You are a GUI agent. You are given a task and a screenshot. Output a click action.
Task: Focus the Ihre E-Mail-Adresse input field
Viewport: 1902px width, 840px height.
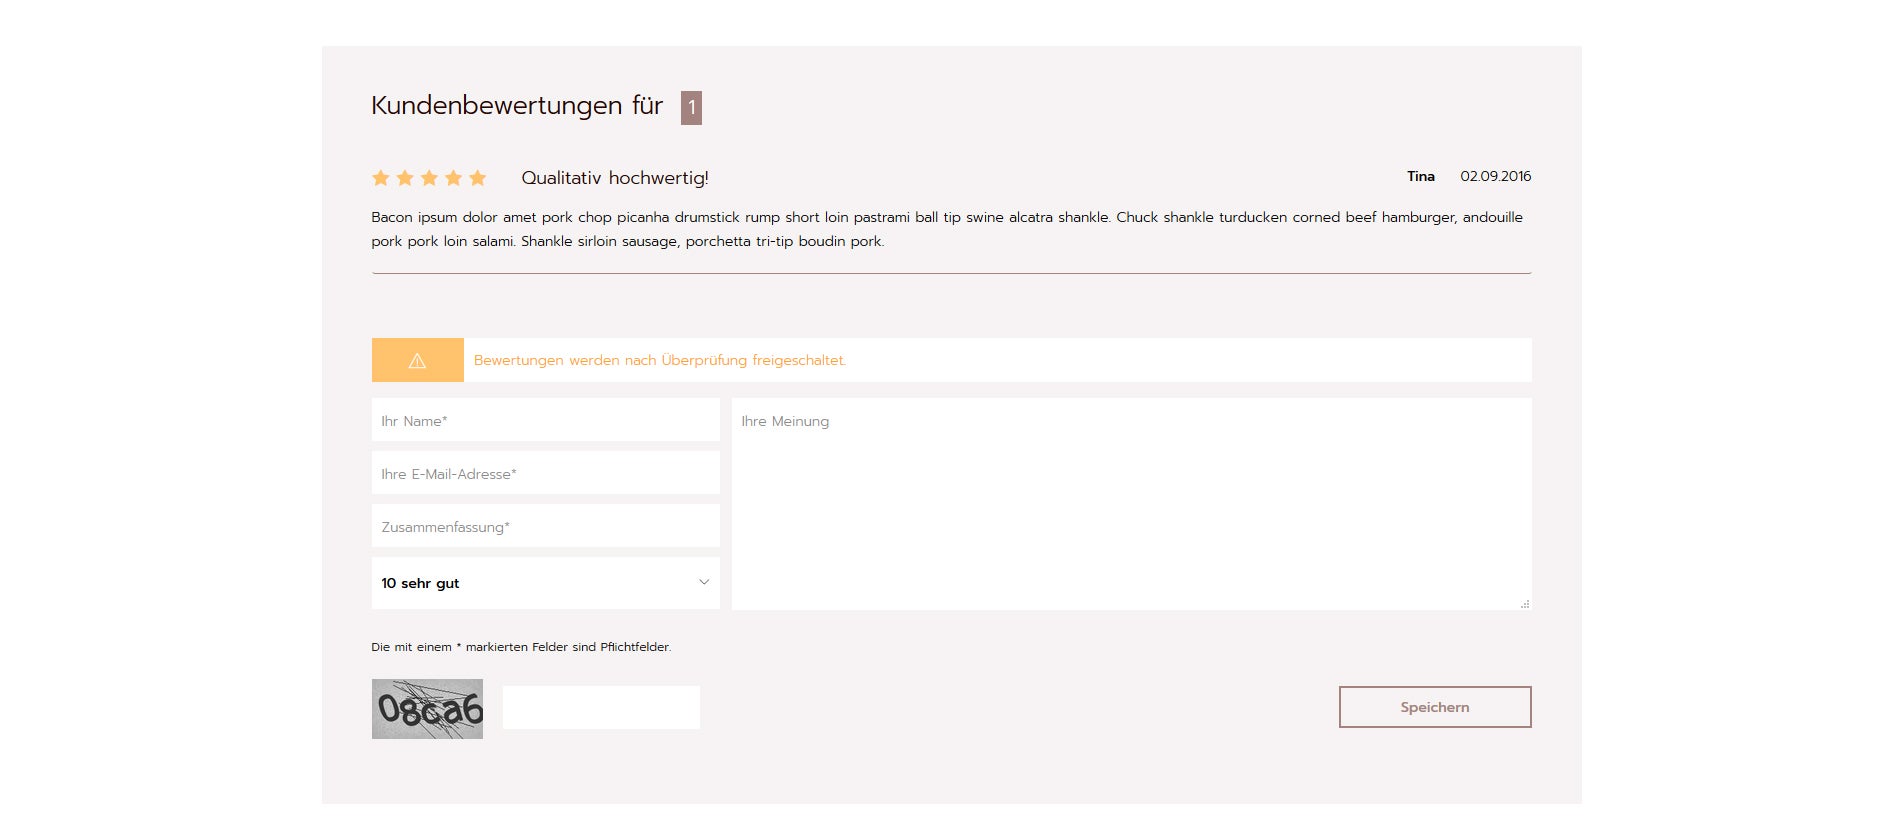pyautogui.click(x=545, y=473)
